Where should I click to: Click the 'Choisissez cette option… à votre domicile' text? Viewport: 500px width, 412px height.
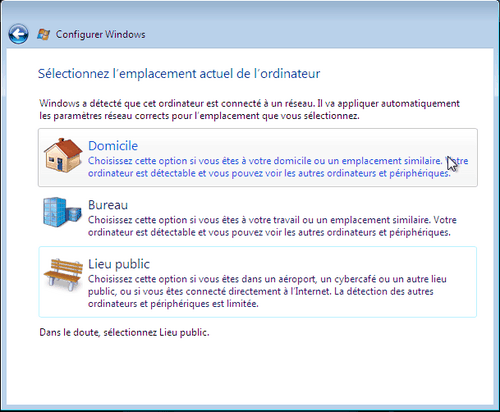point(278,161)
